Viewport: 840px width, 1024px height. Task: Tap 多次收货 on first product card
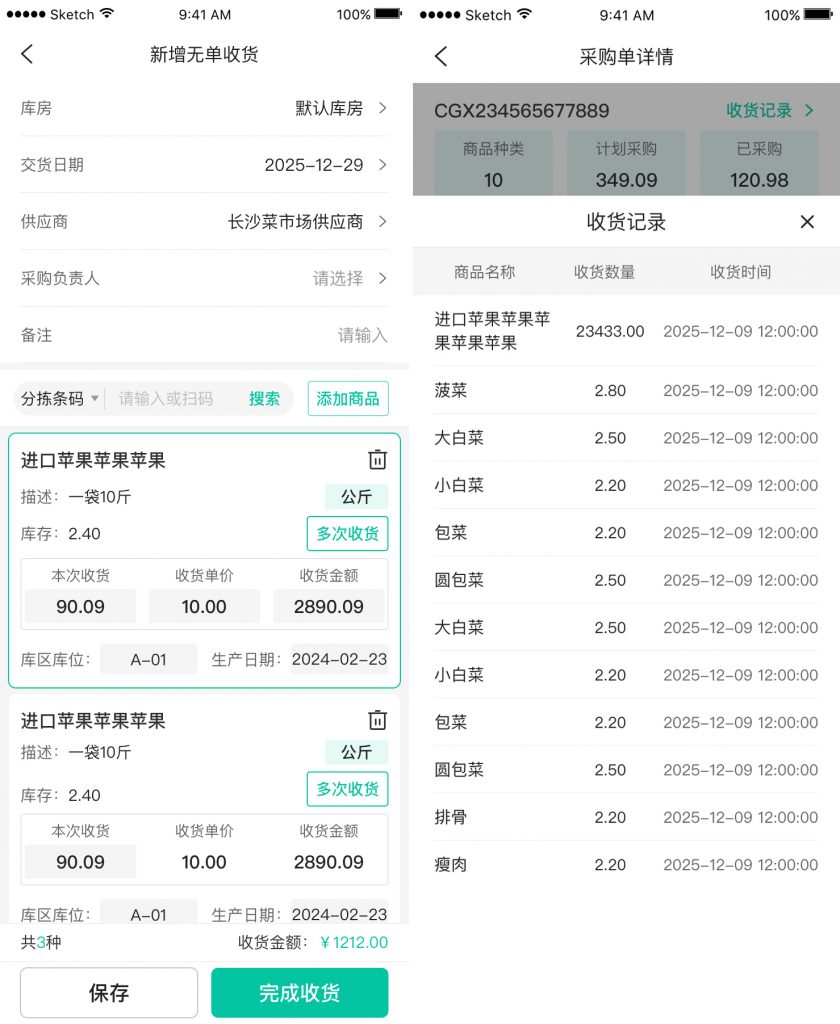pyautogui.click(x=347, y=534)
